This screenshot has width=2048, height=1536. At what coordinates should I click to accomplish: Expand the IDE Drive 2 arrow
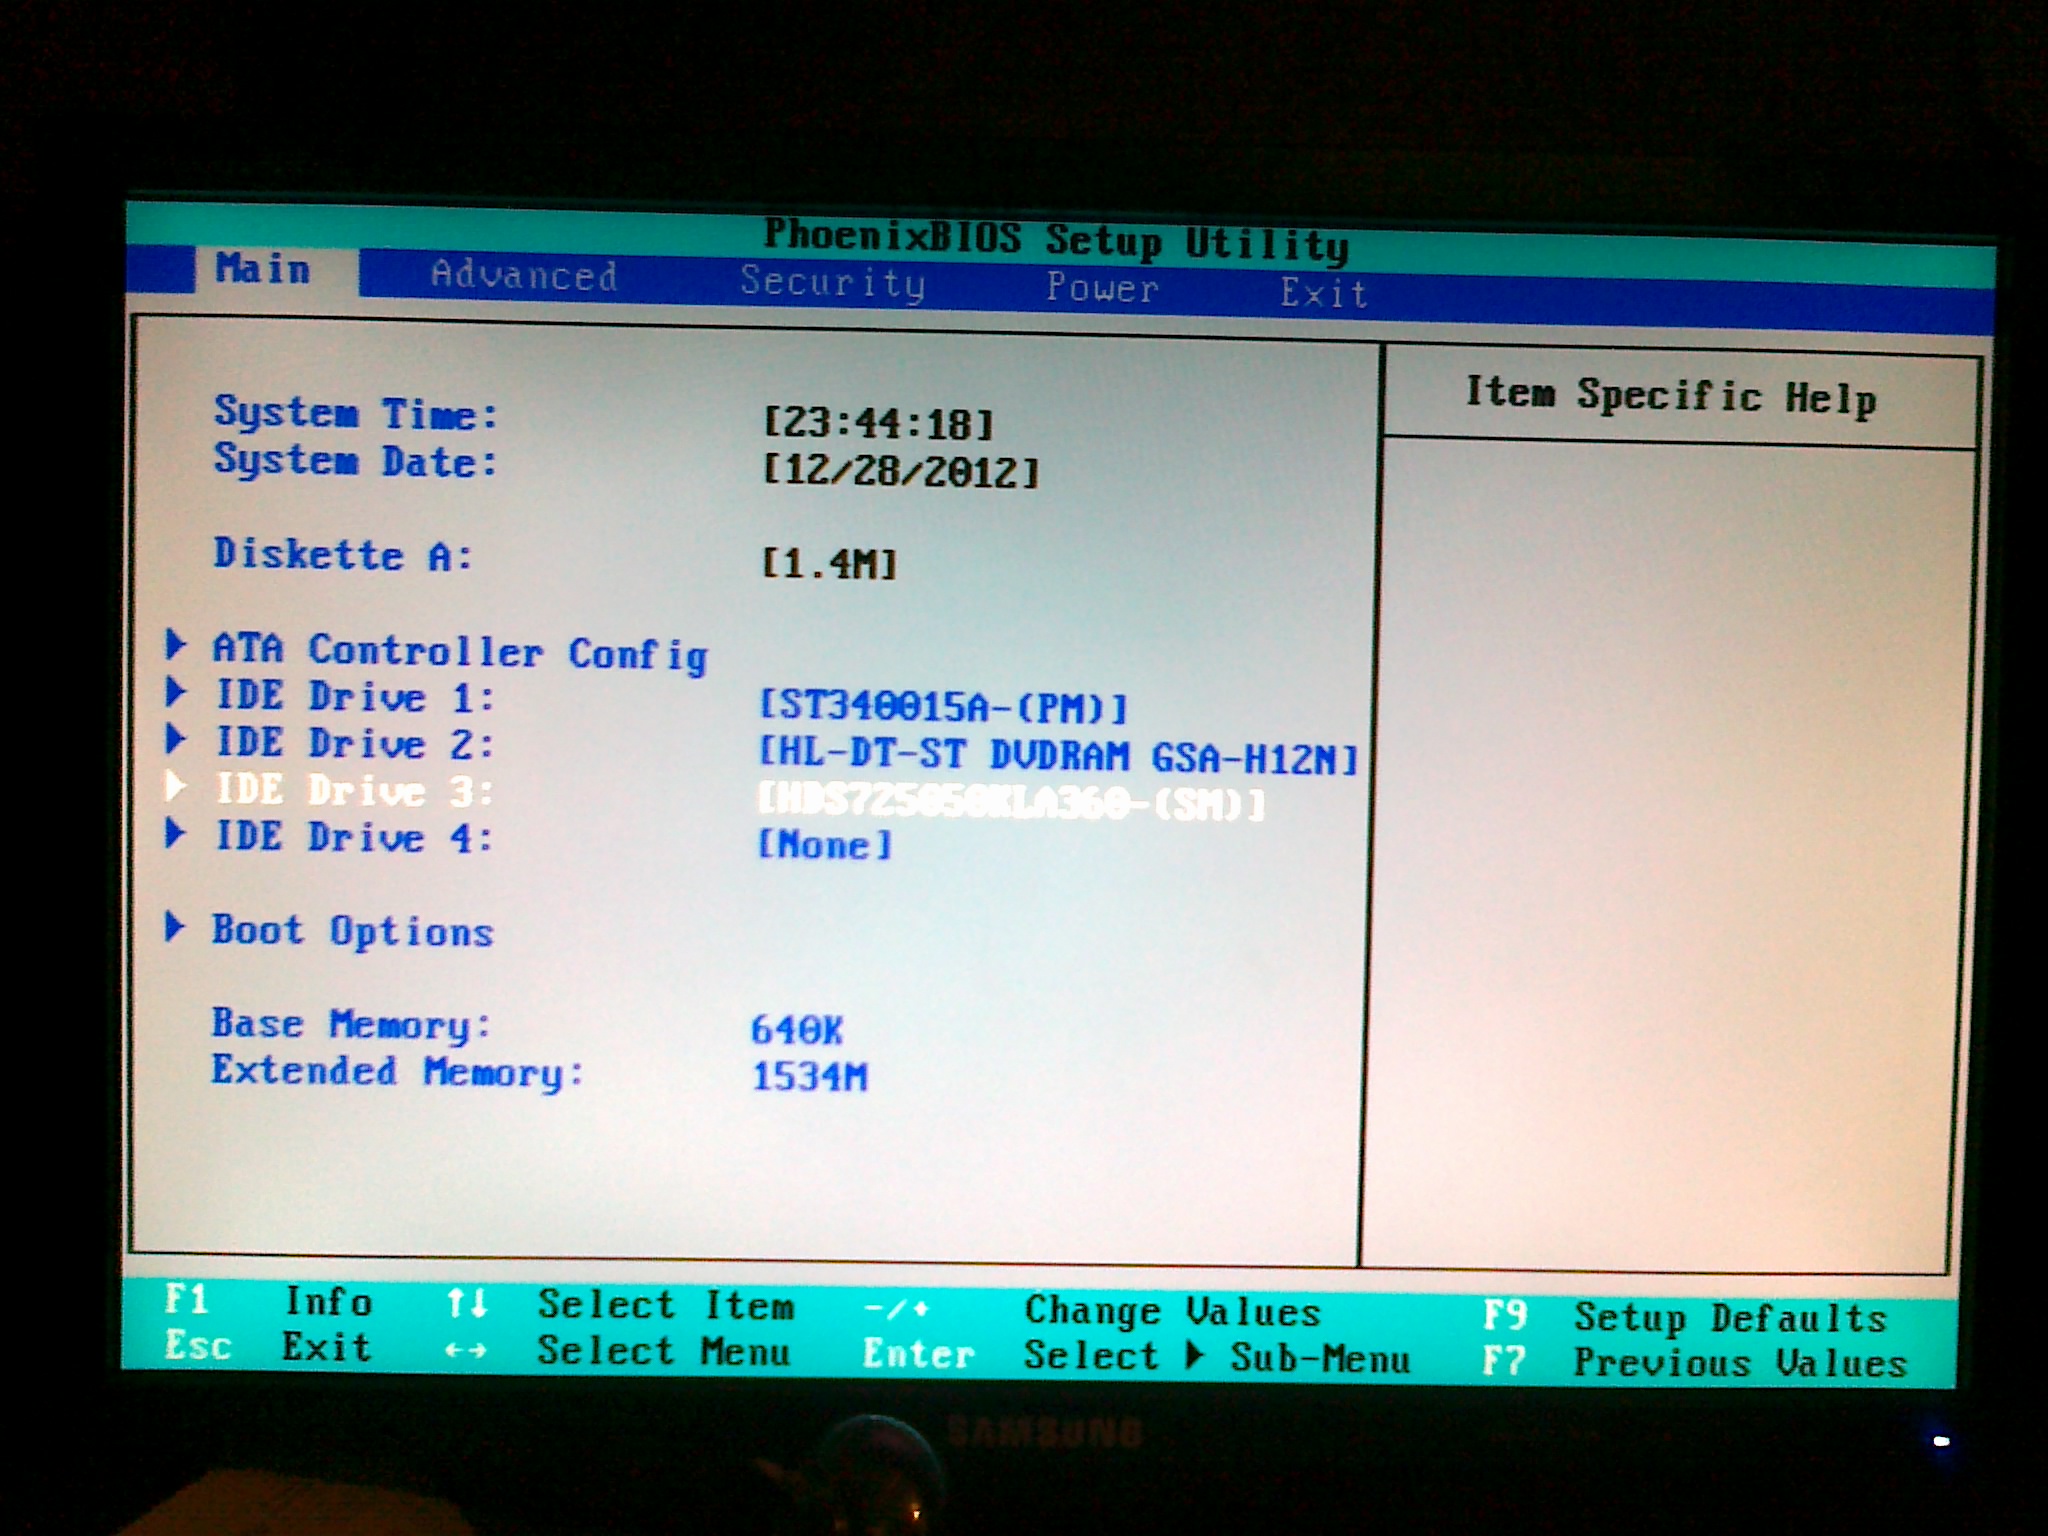[x=176, y=739]
